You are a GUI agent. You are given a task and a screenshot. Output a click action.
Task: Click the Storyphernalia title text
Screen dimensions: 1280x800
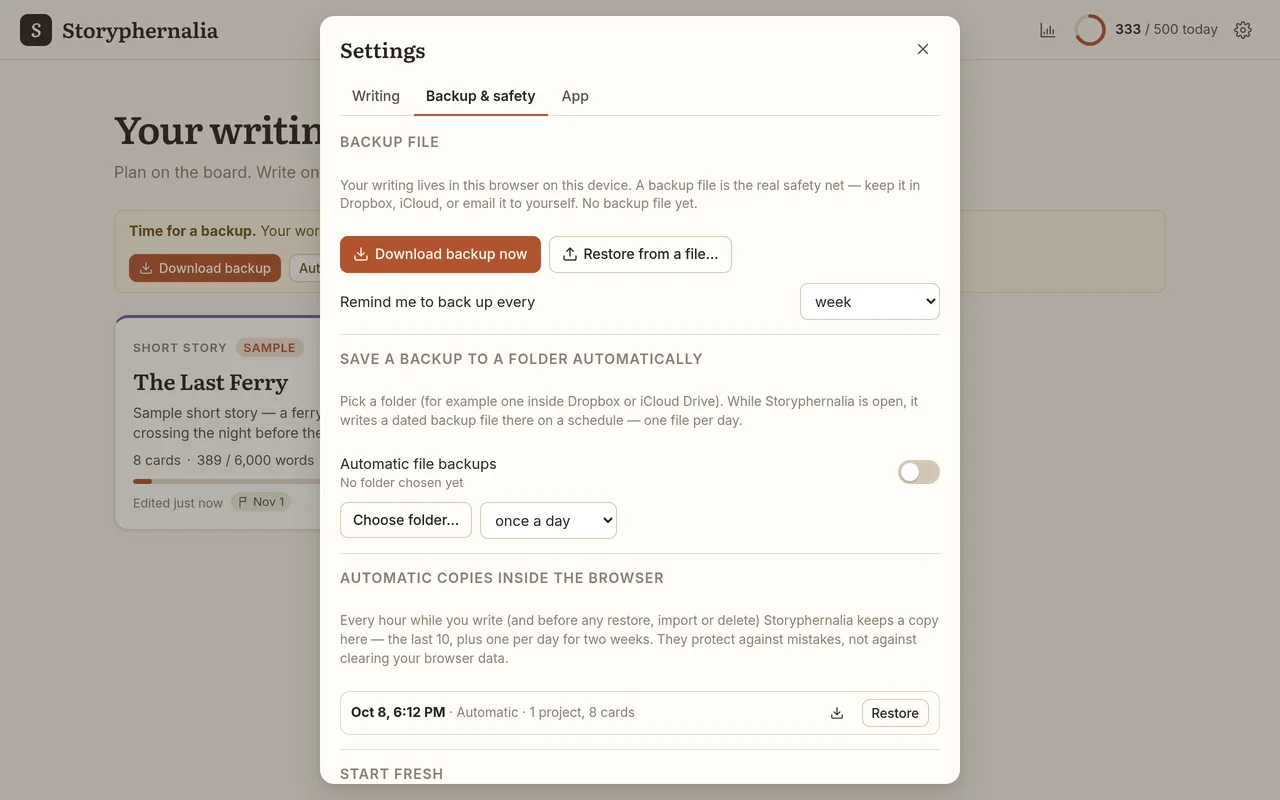pos(140,30)
